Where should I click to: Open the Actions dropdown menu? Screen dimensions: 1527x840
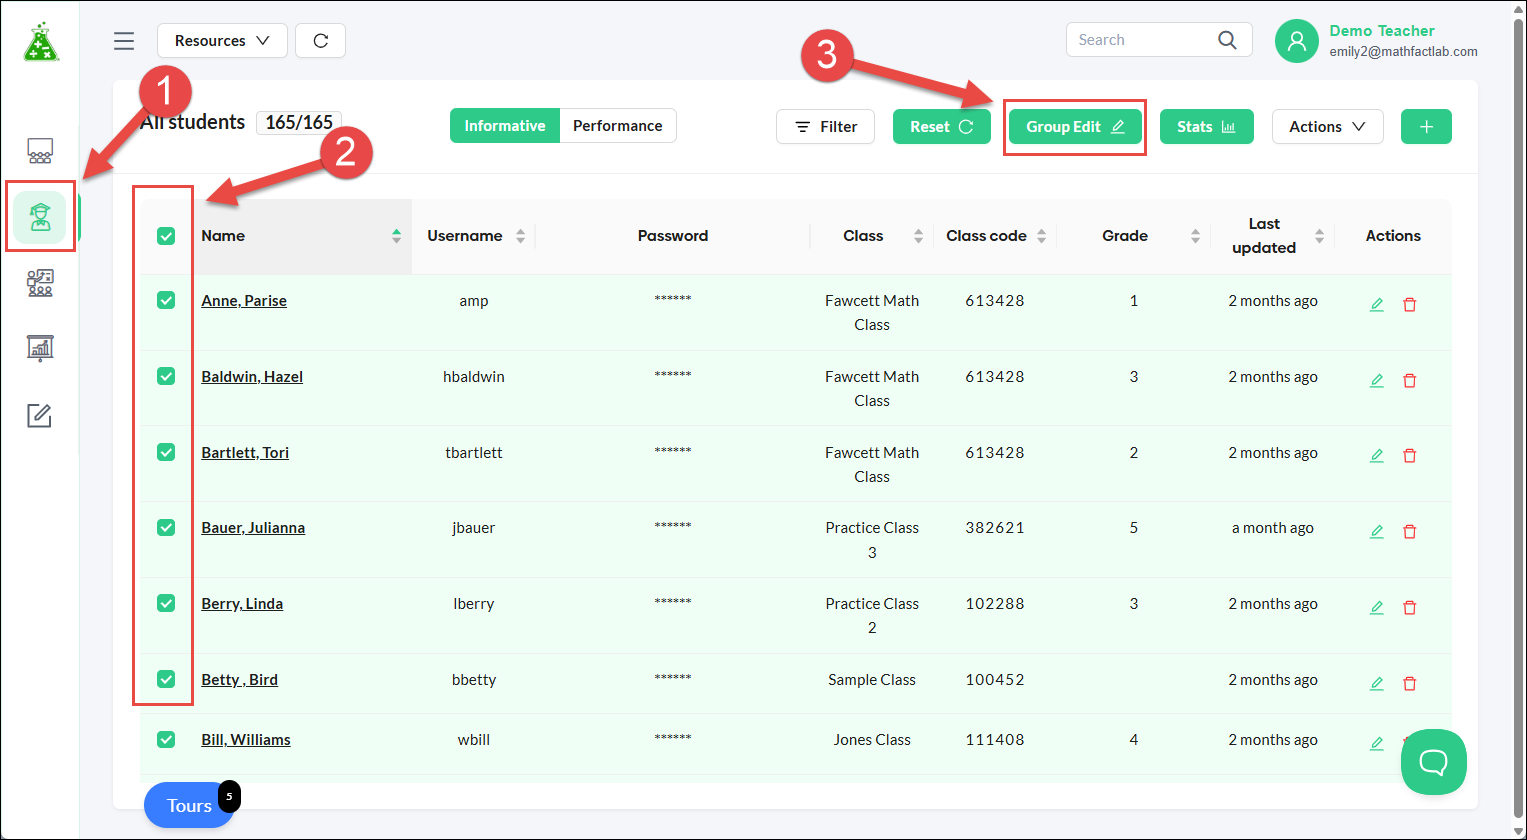coord(1327,127)
